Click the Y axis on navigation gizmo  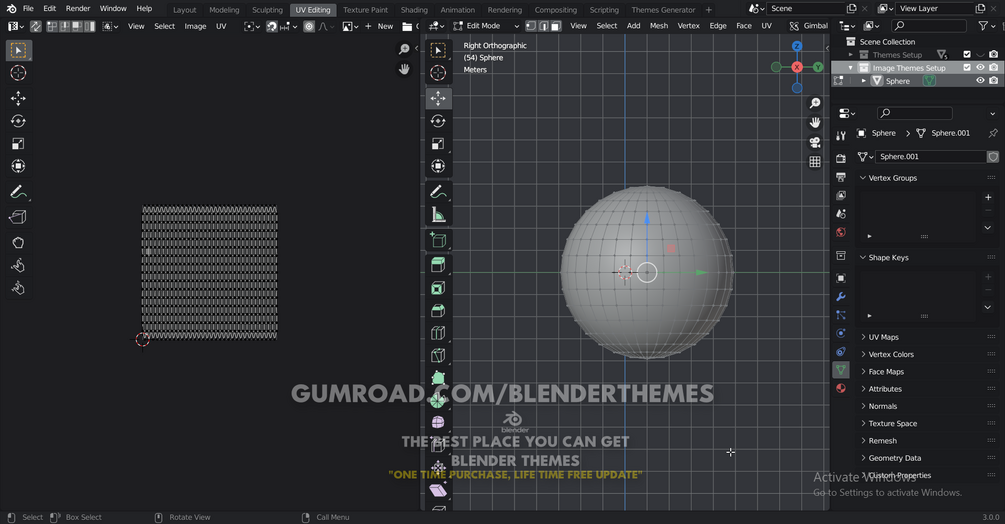click(x=818, y=67)
